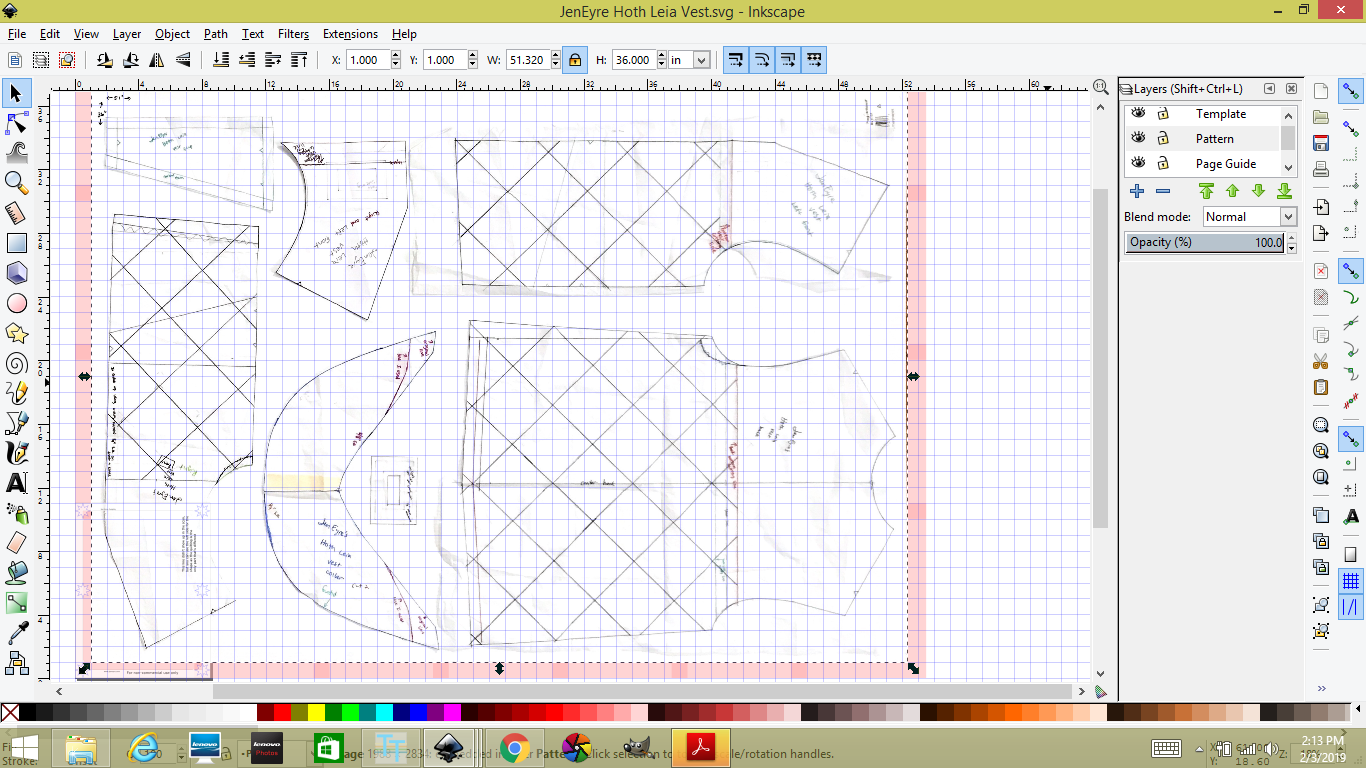
Task: Rotate selection 90 degrees clockwise
Action: 130,60
